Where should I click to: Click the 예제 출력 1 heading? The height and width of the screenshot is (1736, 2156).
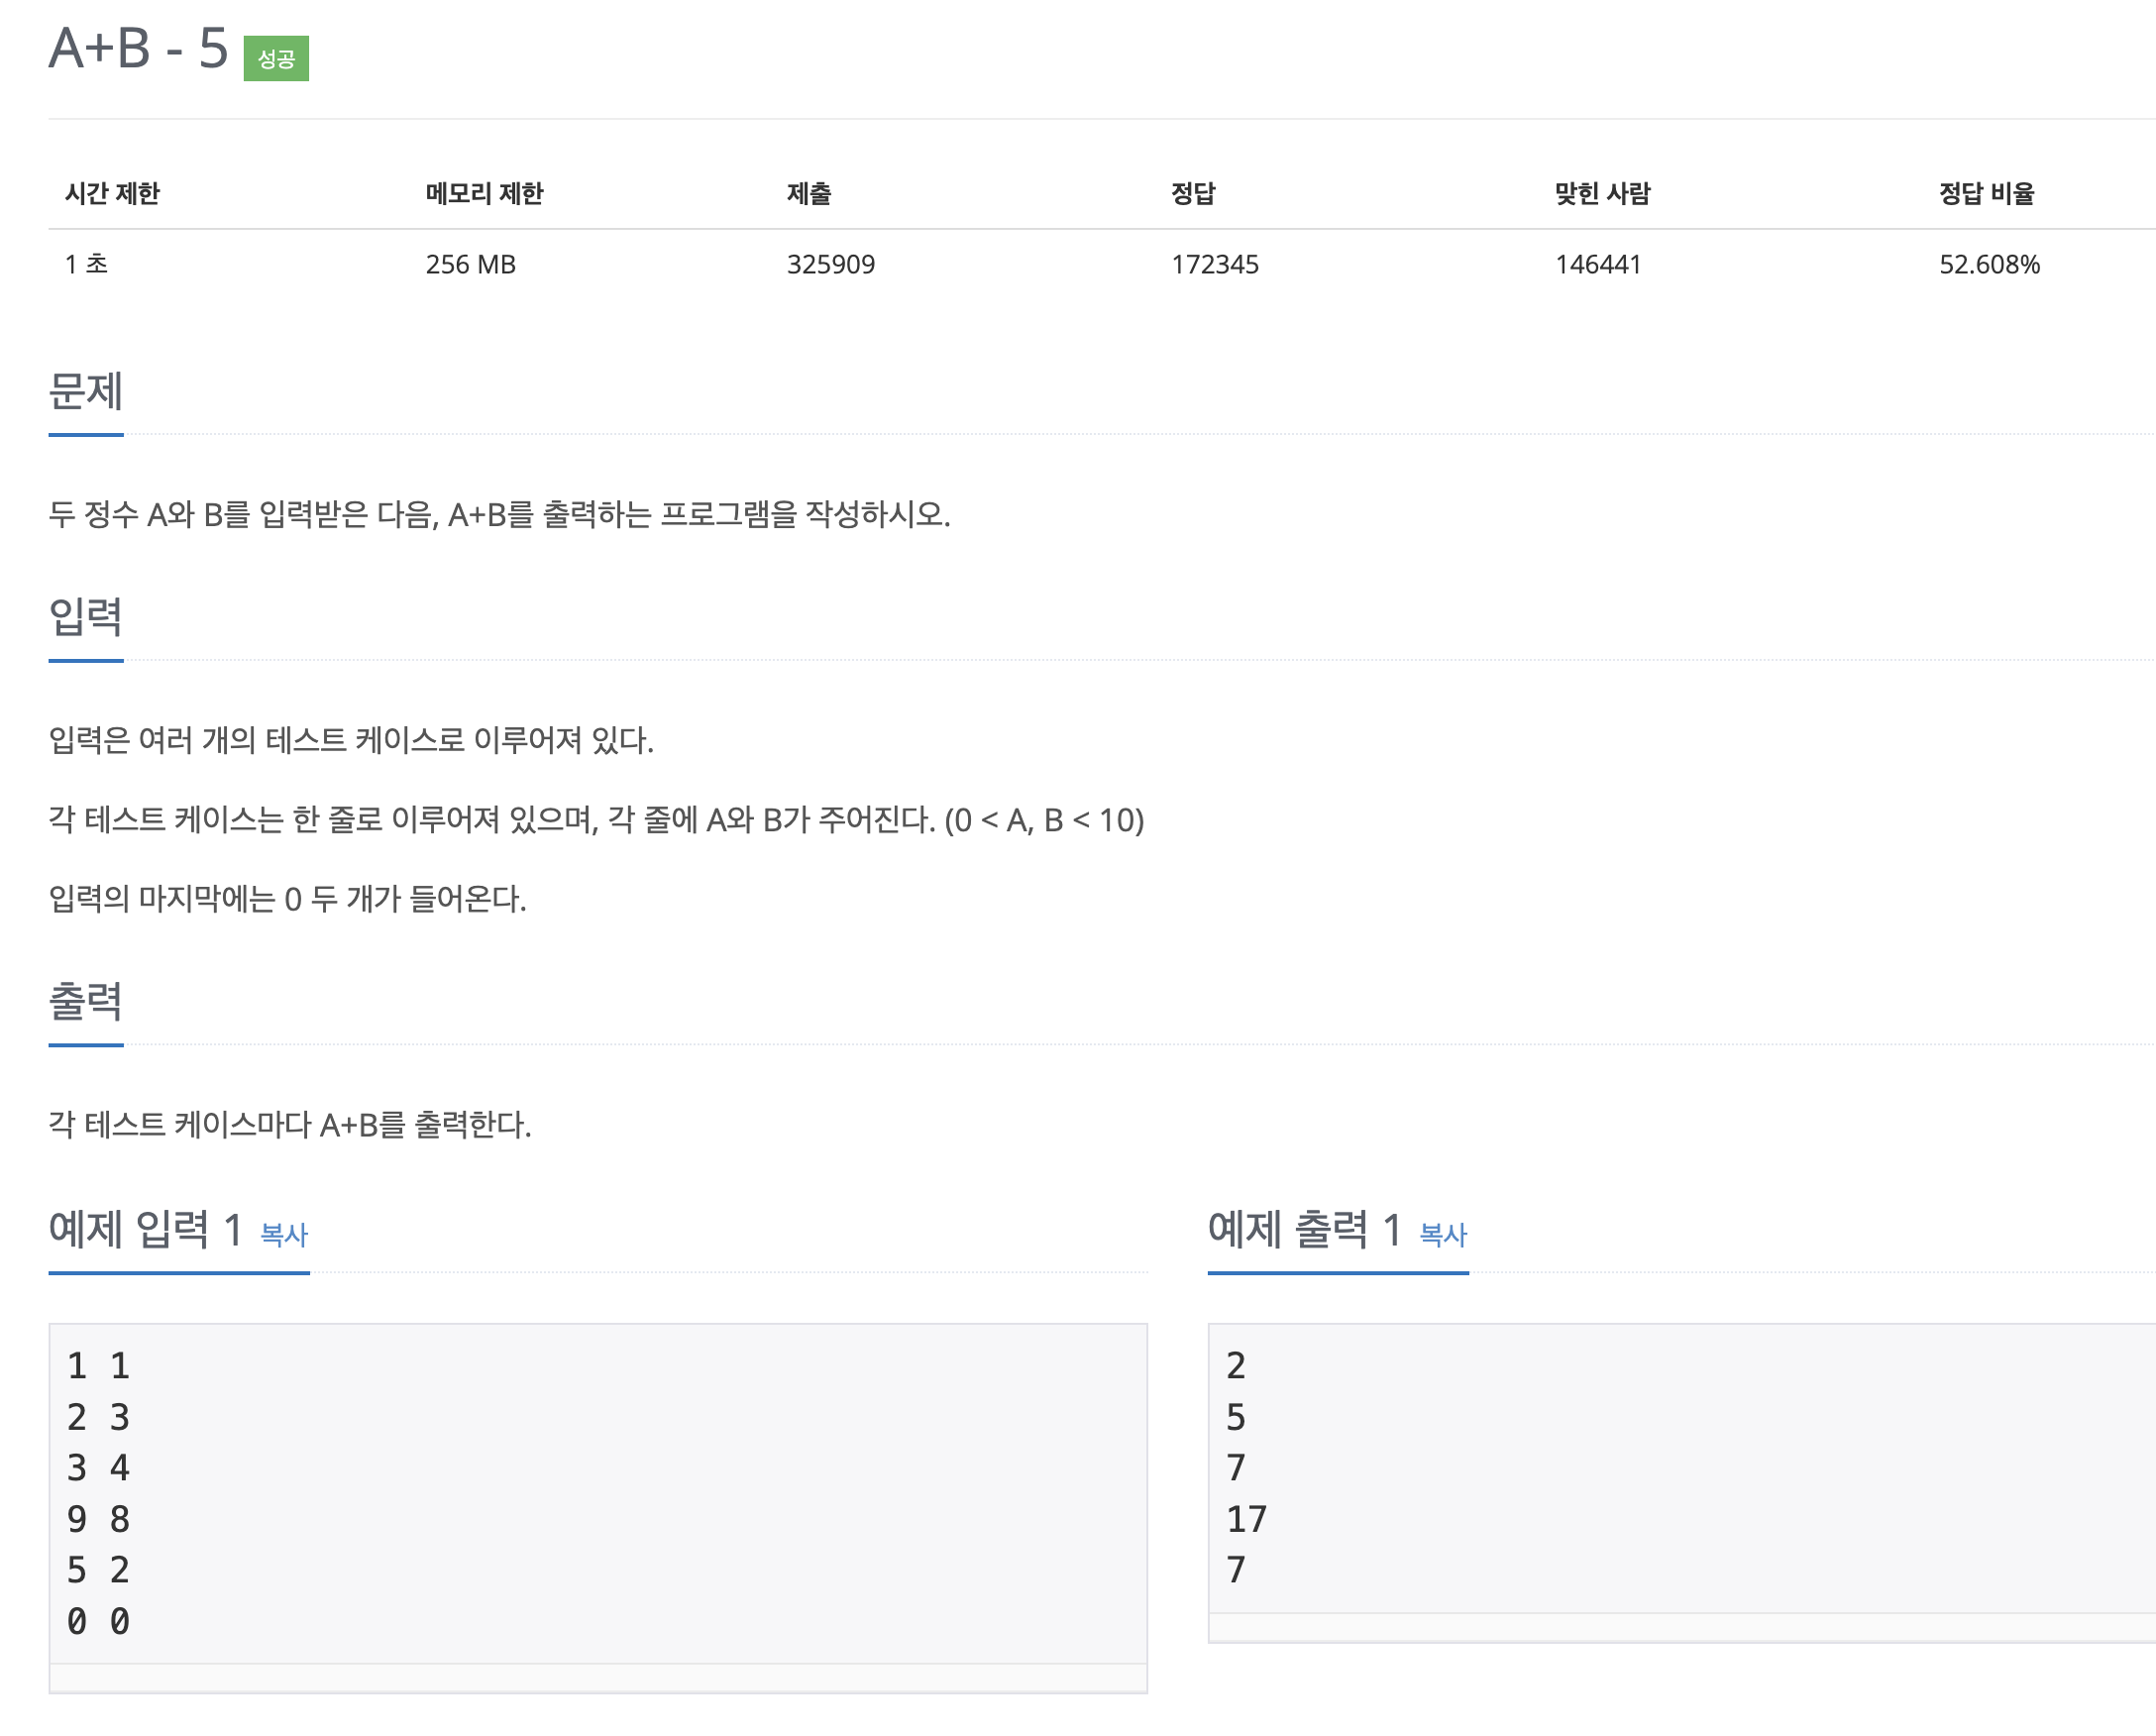(x=1305, y=1230)
